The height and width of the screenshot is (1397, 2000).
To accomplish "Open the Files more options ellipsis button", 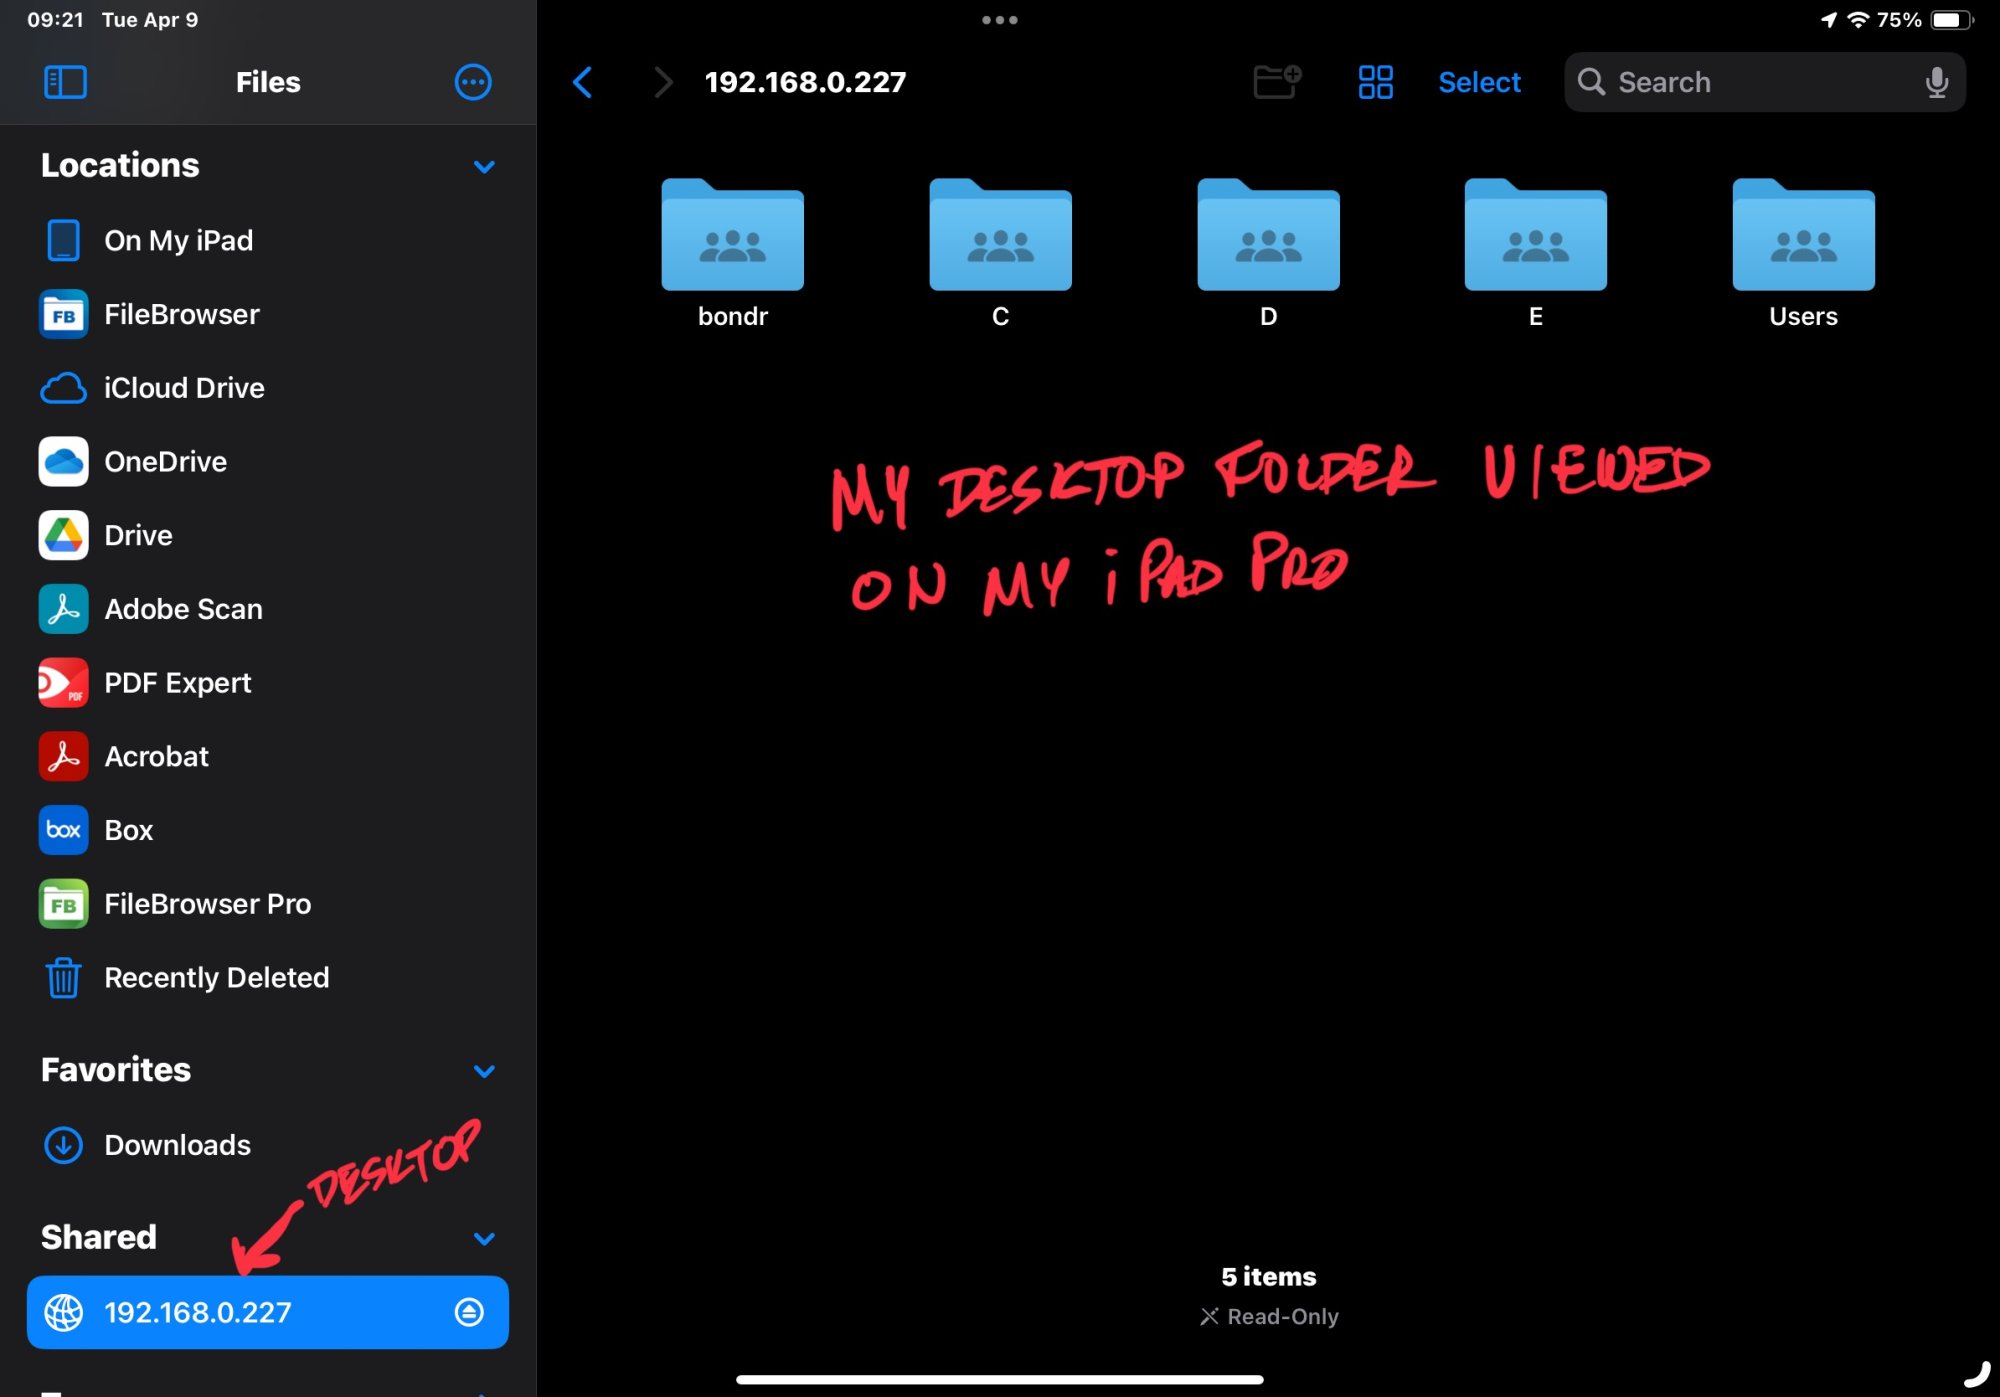I will (x=473, y=82).
